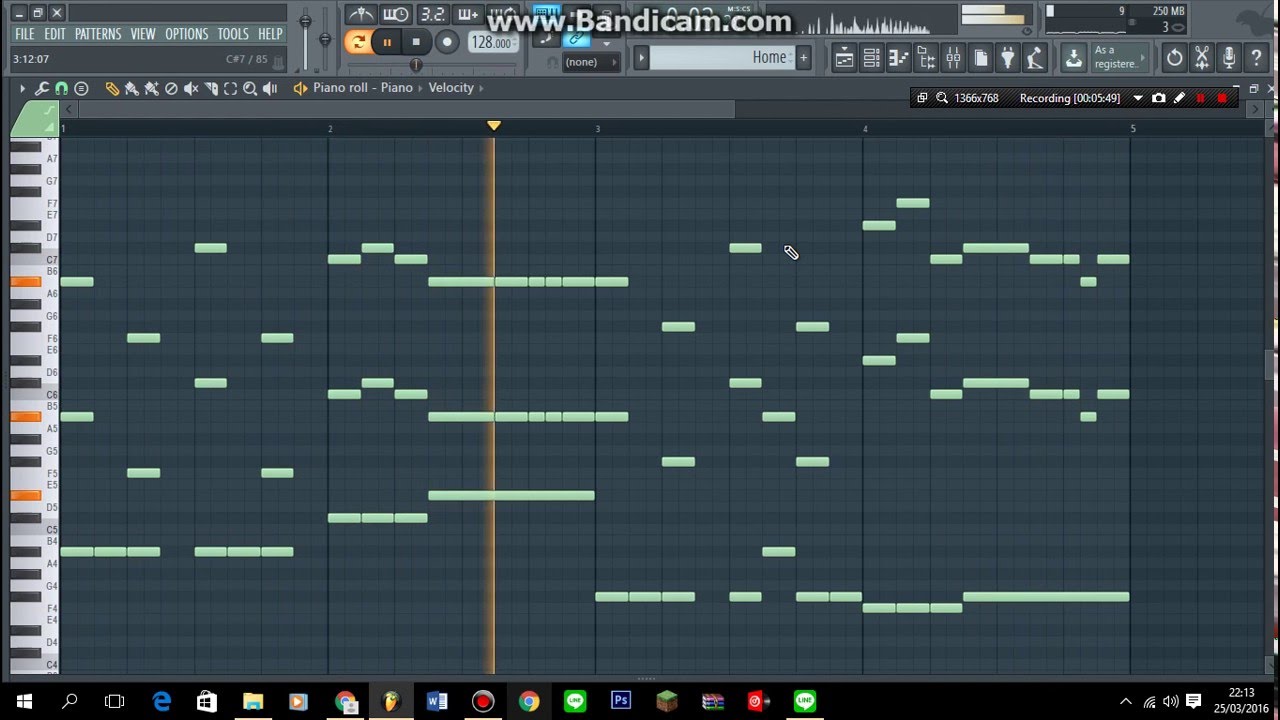Select the Playback speaker tool
Viewport: 1280px width, 720px height.
270,88
